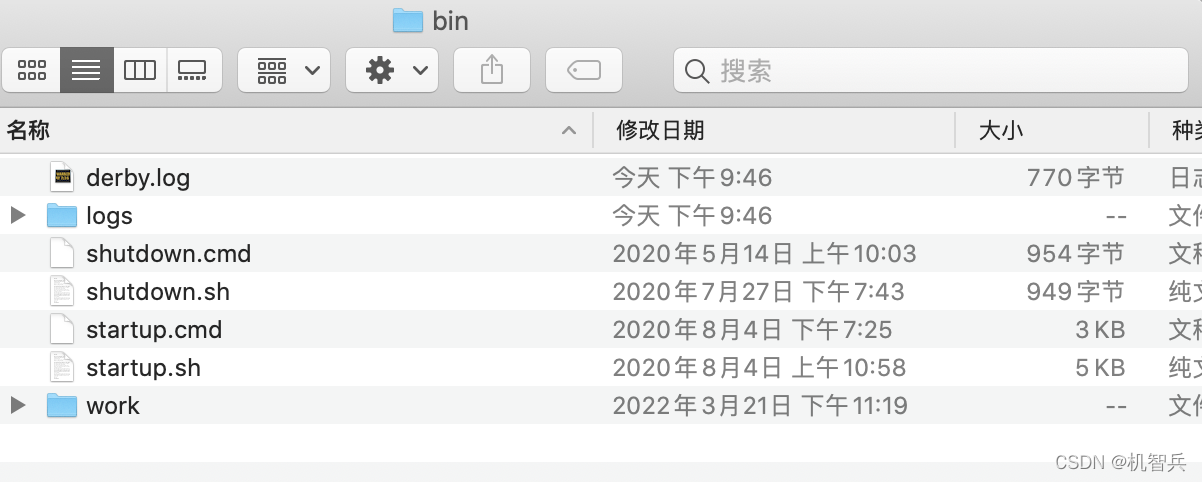
Task: Click the Share toolbar button
Action: click(491, 70)
